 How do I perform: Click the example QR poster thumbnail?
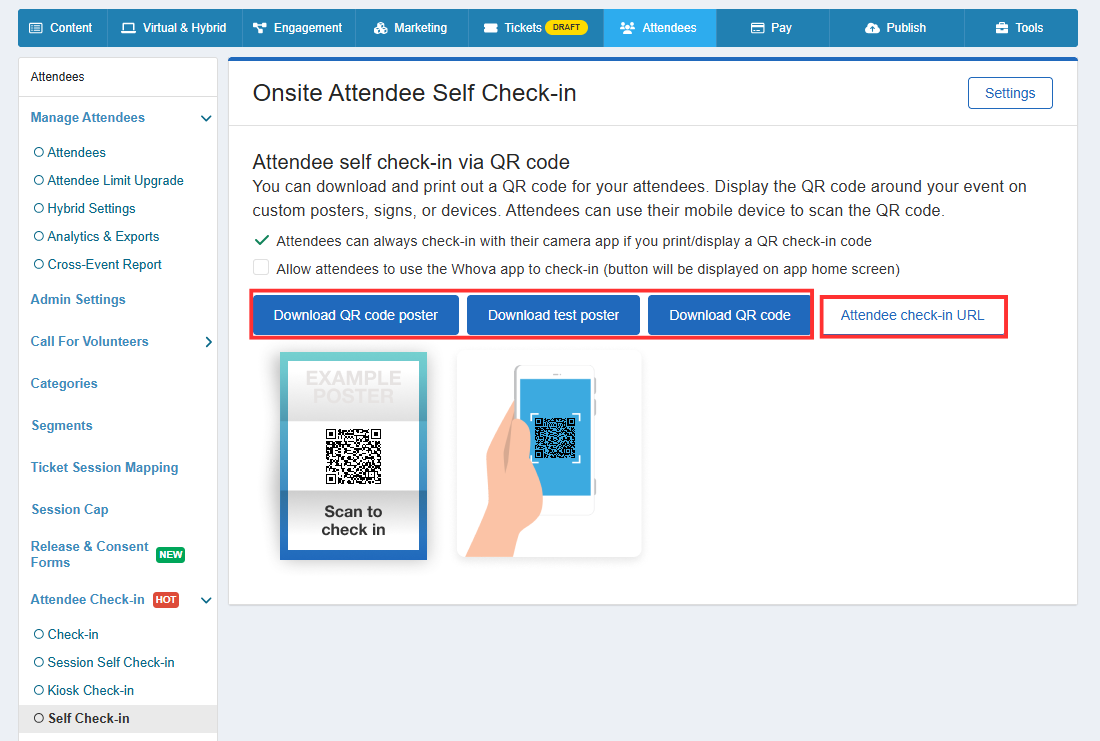354,456
